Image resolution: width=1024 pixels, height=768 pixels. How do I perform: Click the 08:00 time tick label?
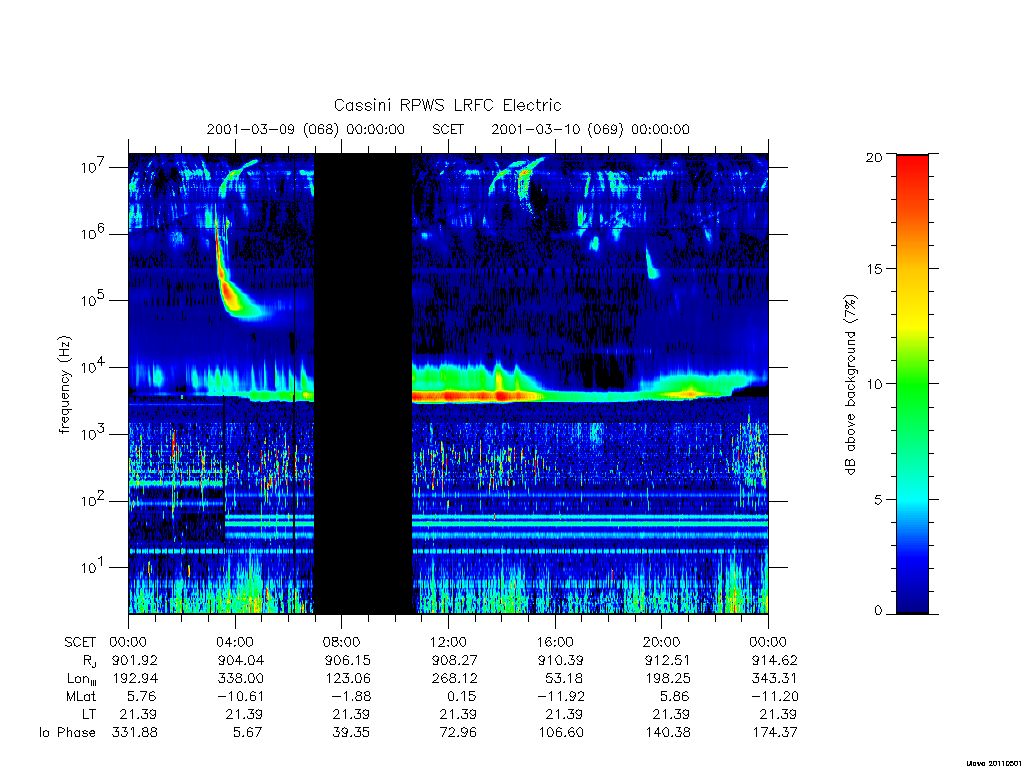click(x=342, y=642)
